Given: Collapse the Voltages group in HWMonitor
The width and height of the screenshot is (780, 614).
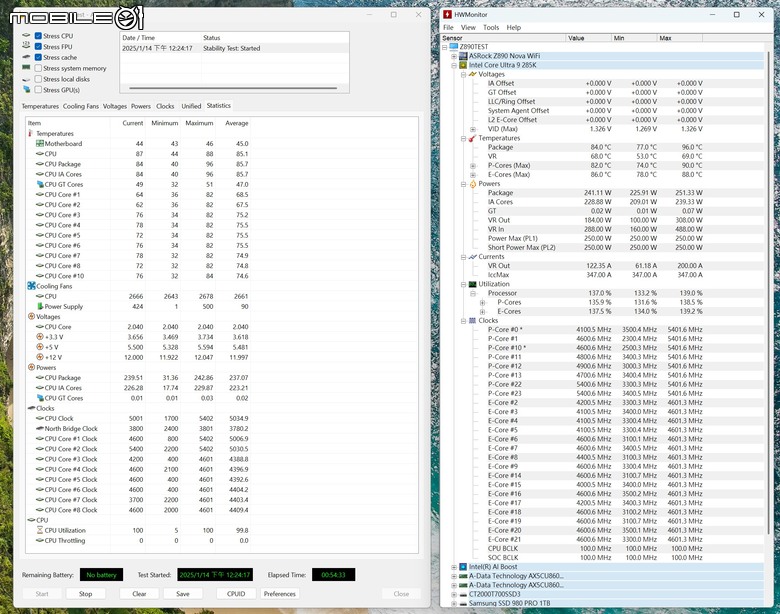Looking at the screenshot, I should click(463, 75).
